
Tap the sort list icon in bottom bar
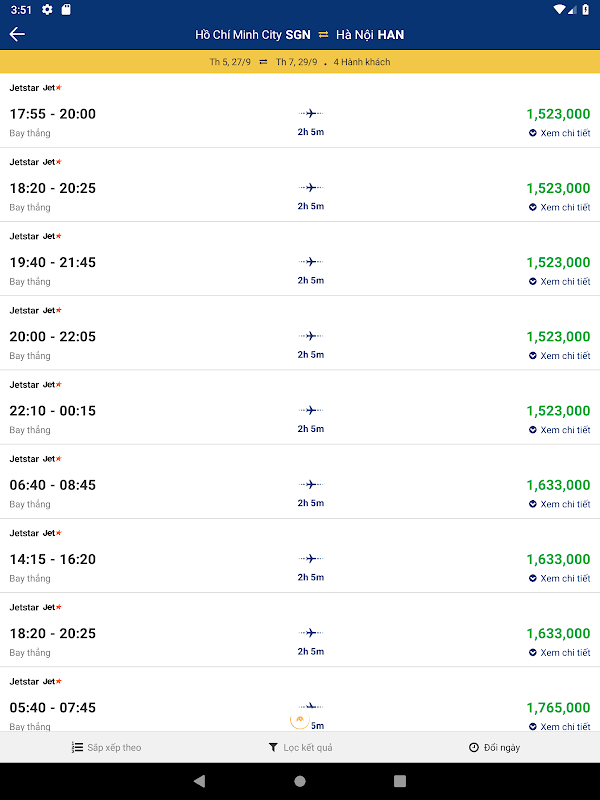coord(77,748)
